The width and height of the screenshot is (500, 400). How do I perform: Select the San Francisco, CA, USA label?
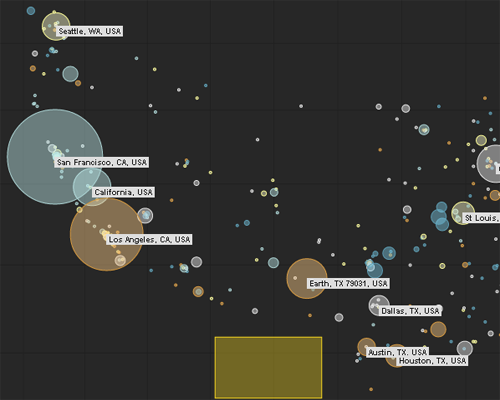pos(102,162)
